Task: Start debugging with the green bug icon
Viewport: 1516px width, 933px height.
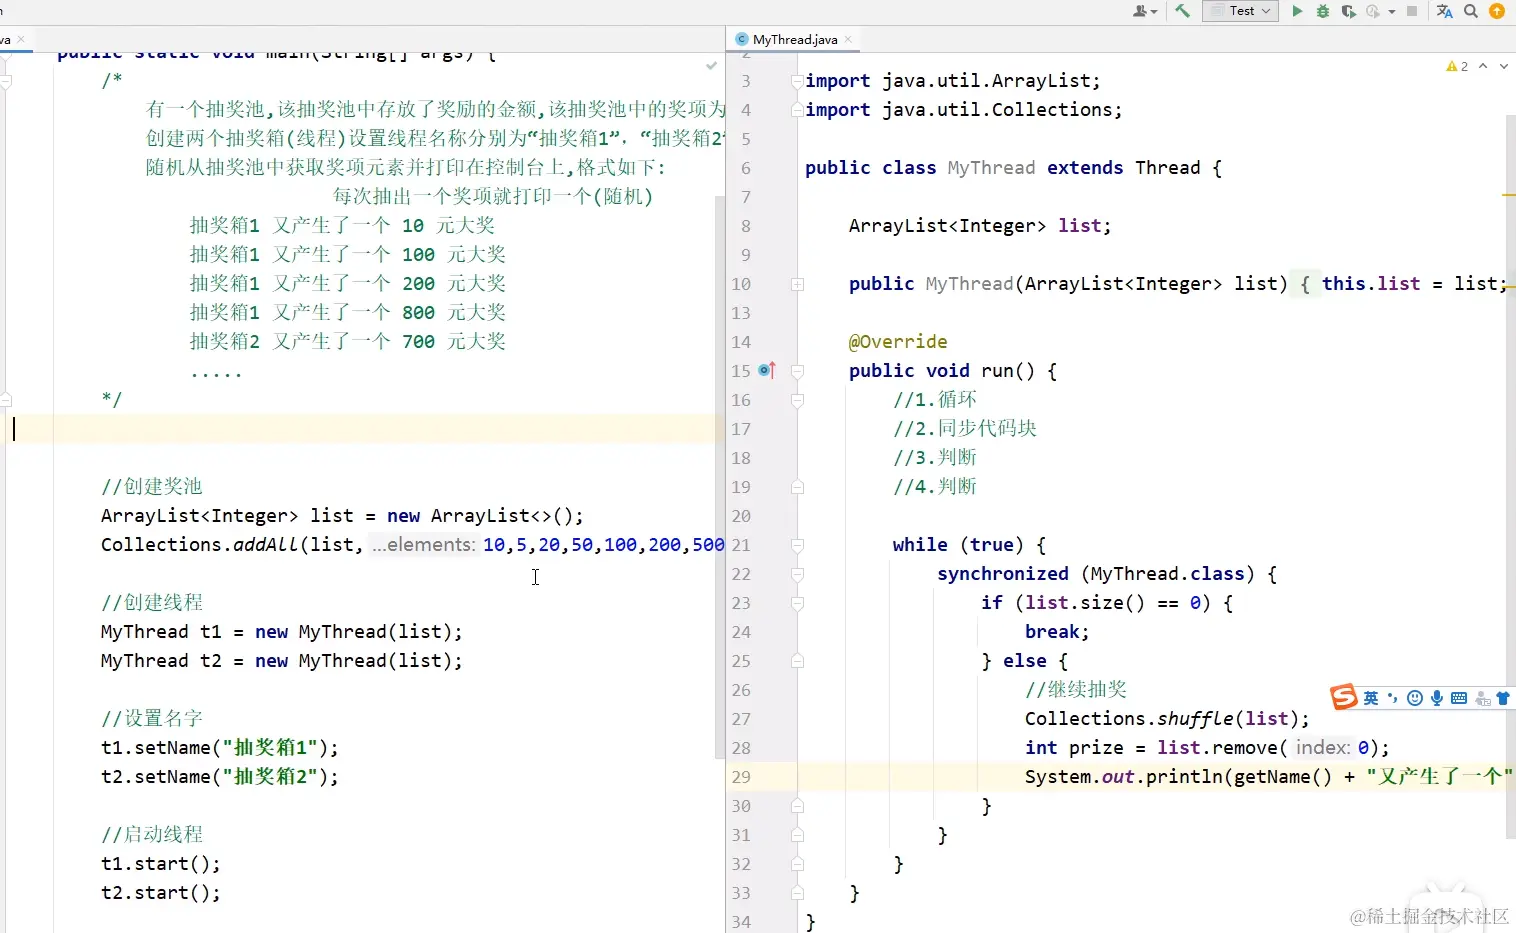Action: click(x=1323, y=11)
